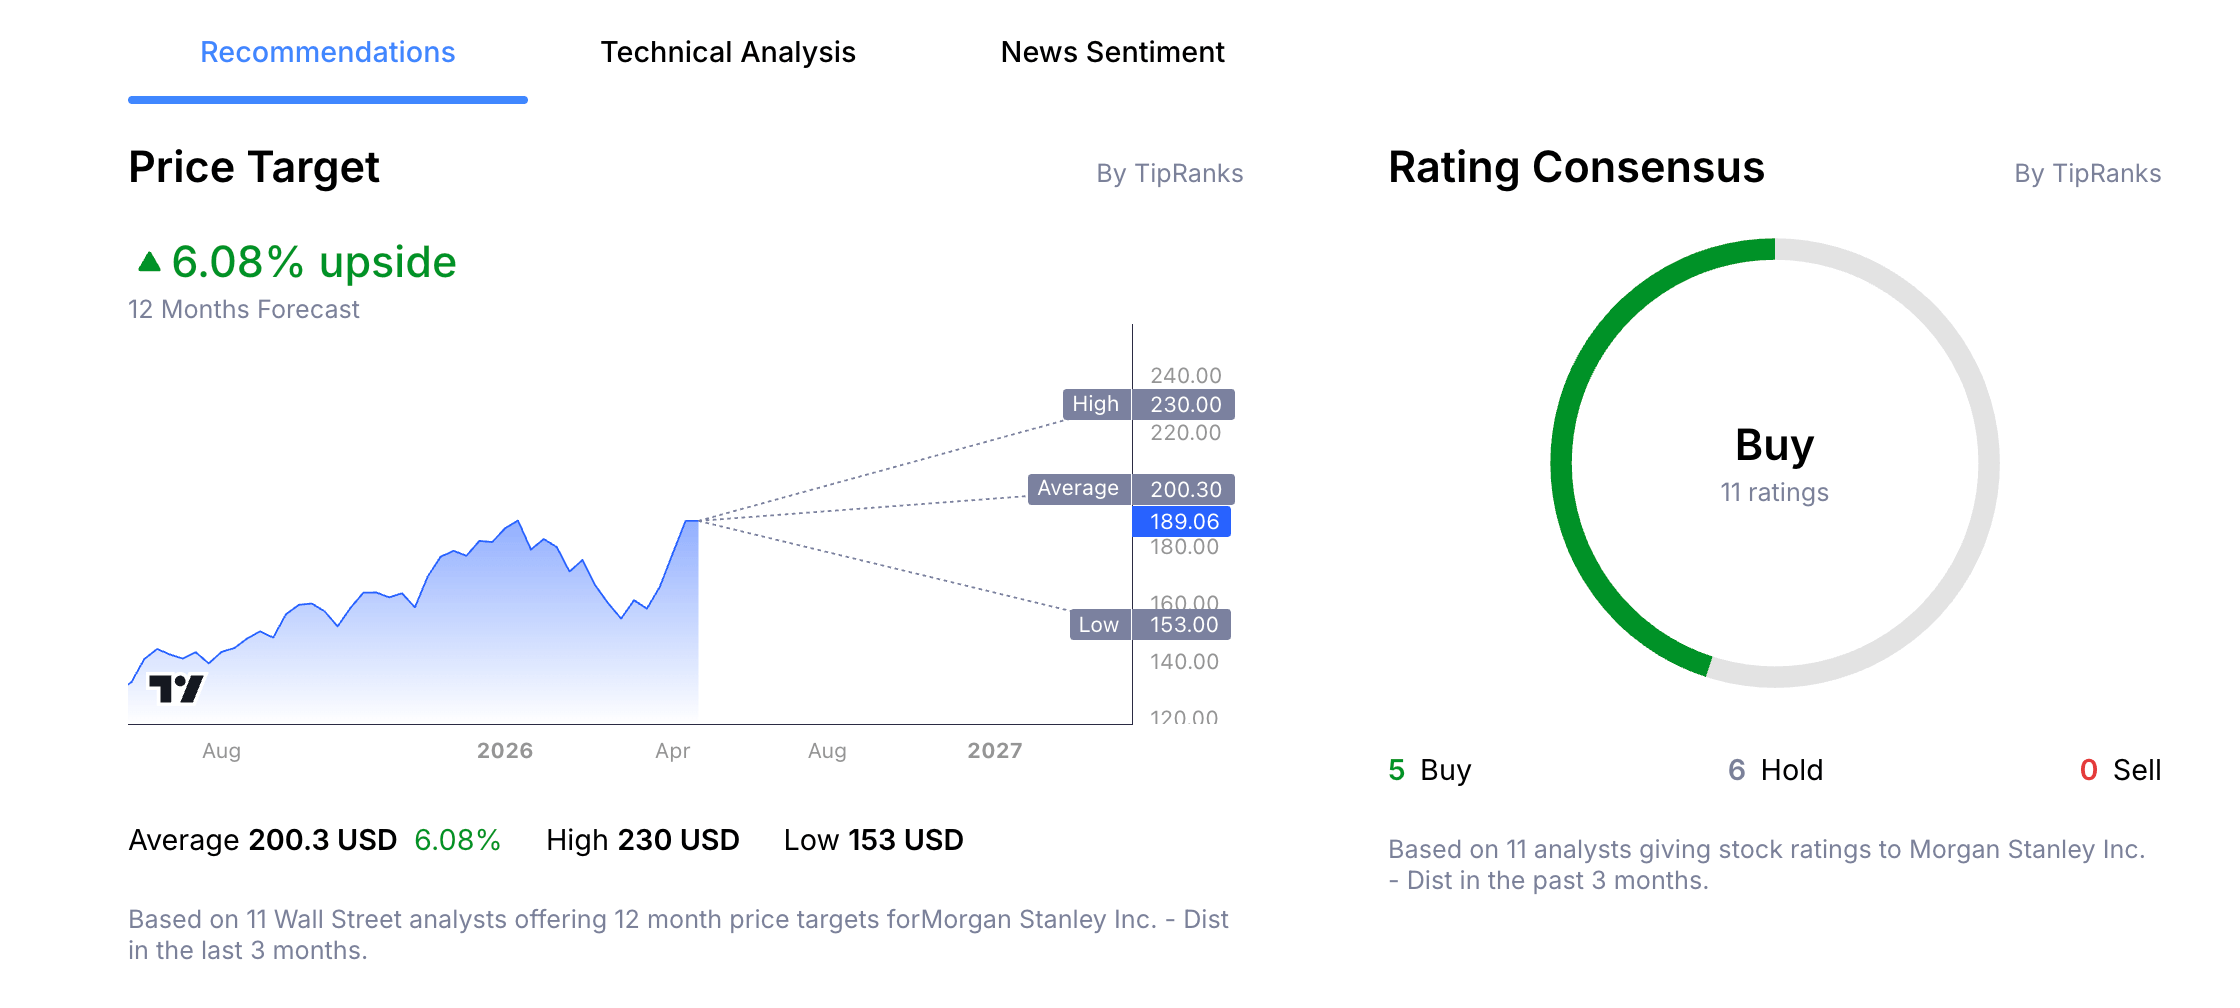Click the highlighted 189.06 current price marker
Image resolution: width=2240 pixels, height=1008 pixels.
(1183, 521)
